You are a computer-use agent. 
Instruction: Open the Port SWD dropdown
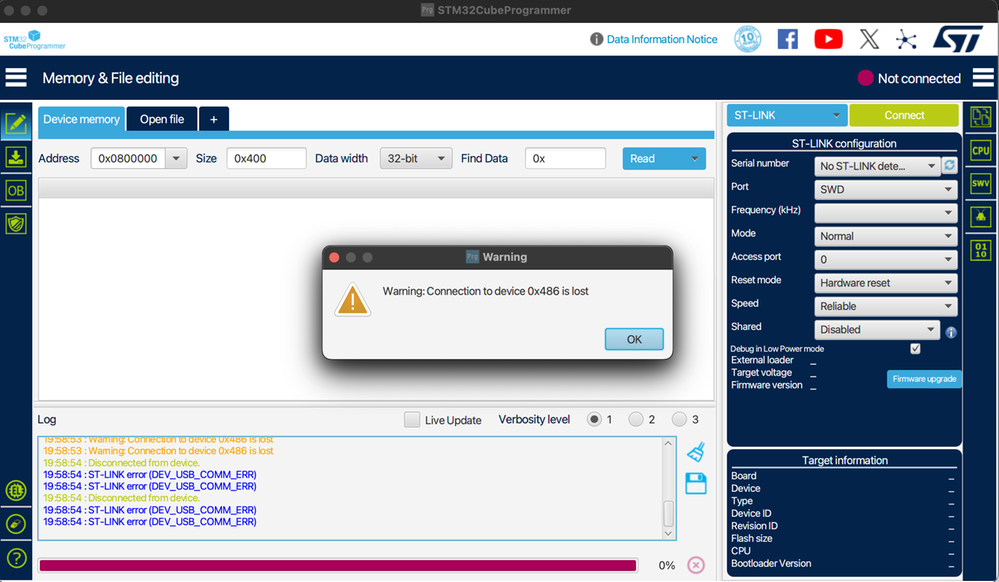[x=886, y=189]
